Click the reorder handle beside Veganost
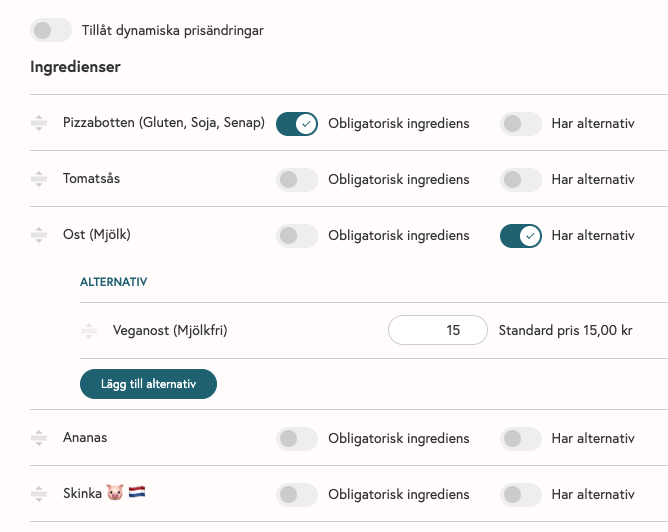The width and height of the screenshot is (668, 532). (89, 331)
